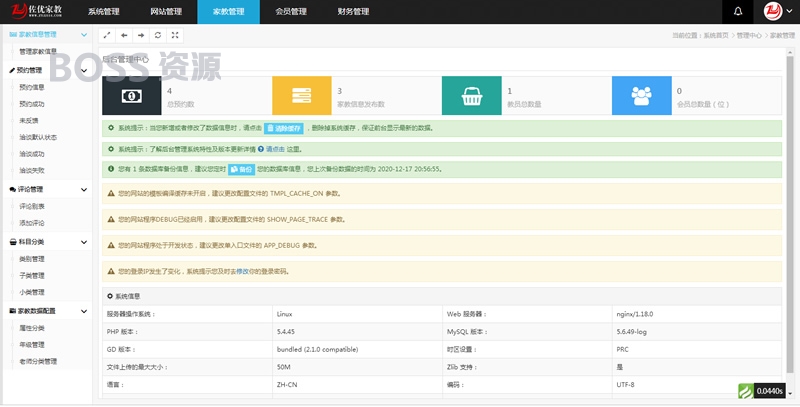Image resolution: width=800 pixels, height=407 pixels.
Task: Collapse the 家教信息管理 section chevron
Action: 84,35
